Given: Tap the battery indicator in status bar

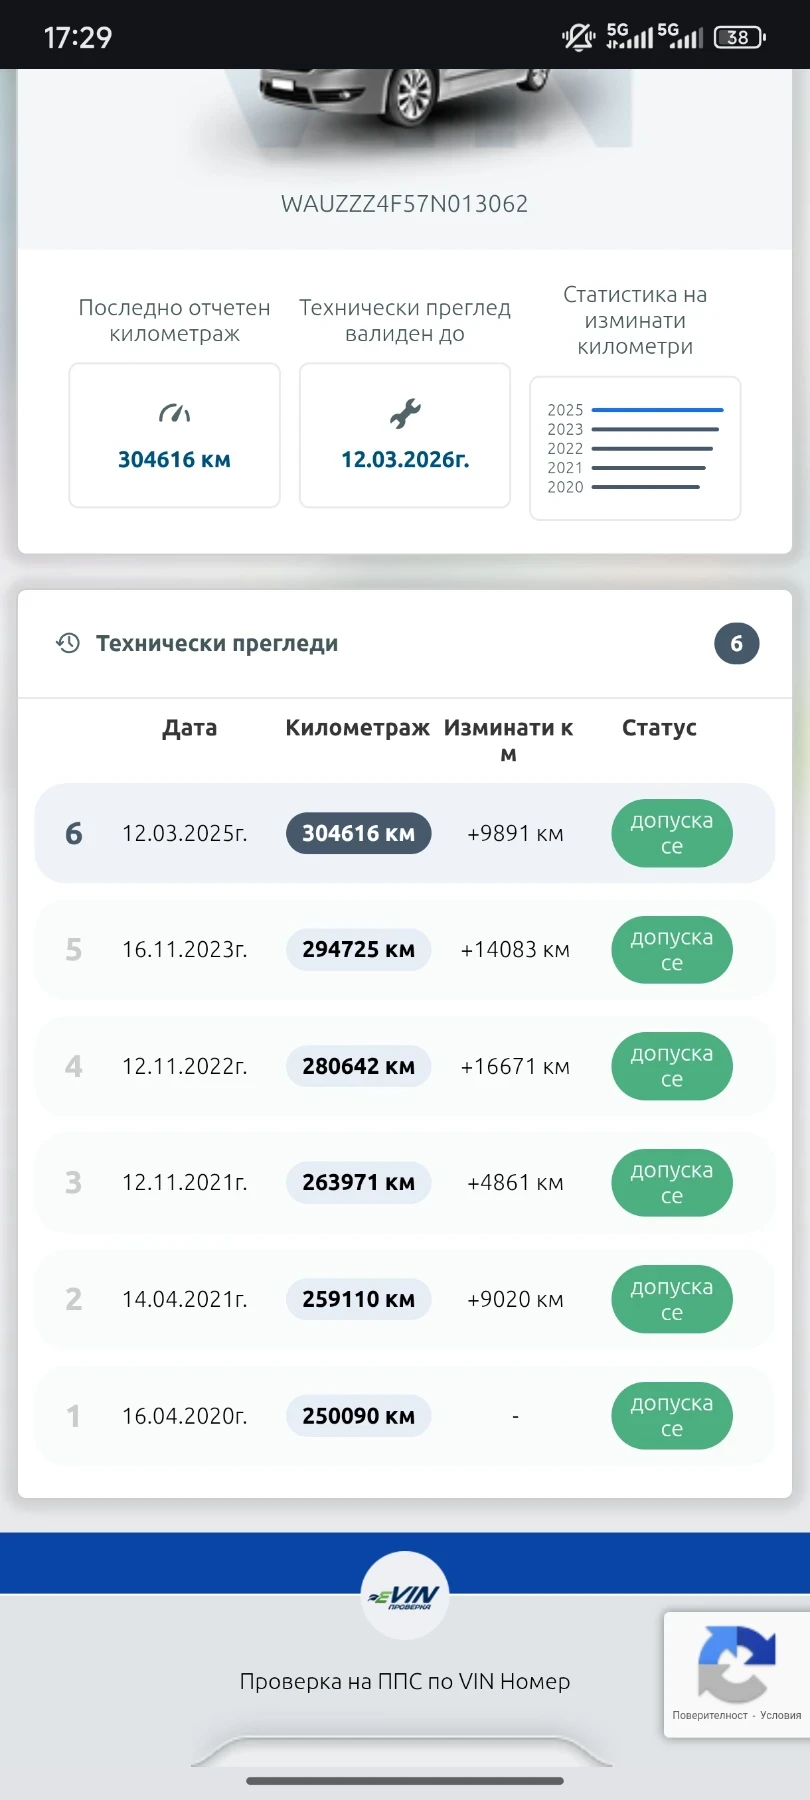Looking at the screenshot, I should (739, 38).
